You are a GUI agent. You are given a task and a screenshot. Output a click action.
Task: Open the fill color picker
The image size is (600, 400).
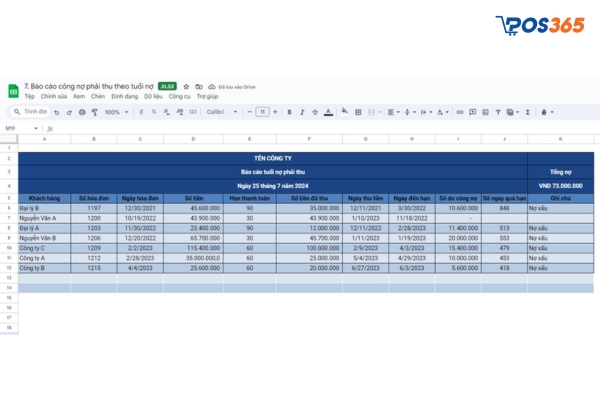344,111
